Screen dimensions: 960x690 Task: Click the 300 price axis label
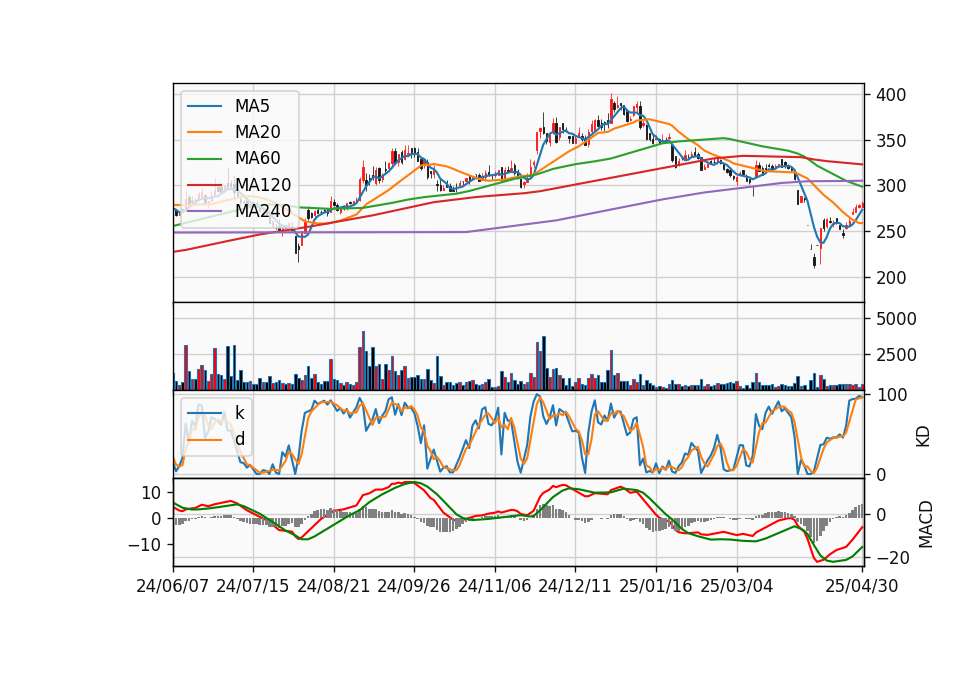coord(891,186)
